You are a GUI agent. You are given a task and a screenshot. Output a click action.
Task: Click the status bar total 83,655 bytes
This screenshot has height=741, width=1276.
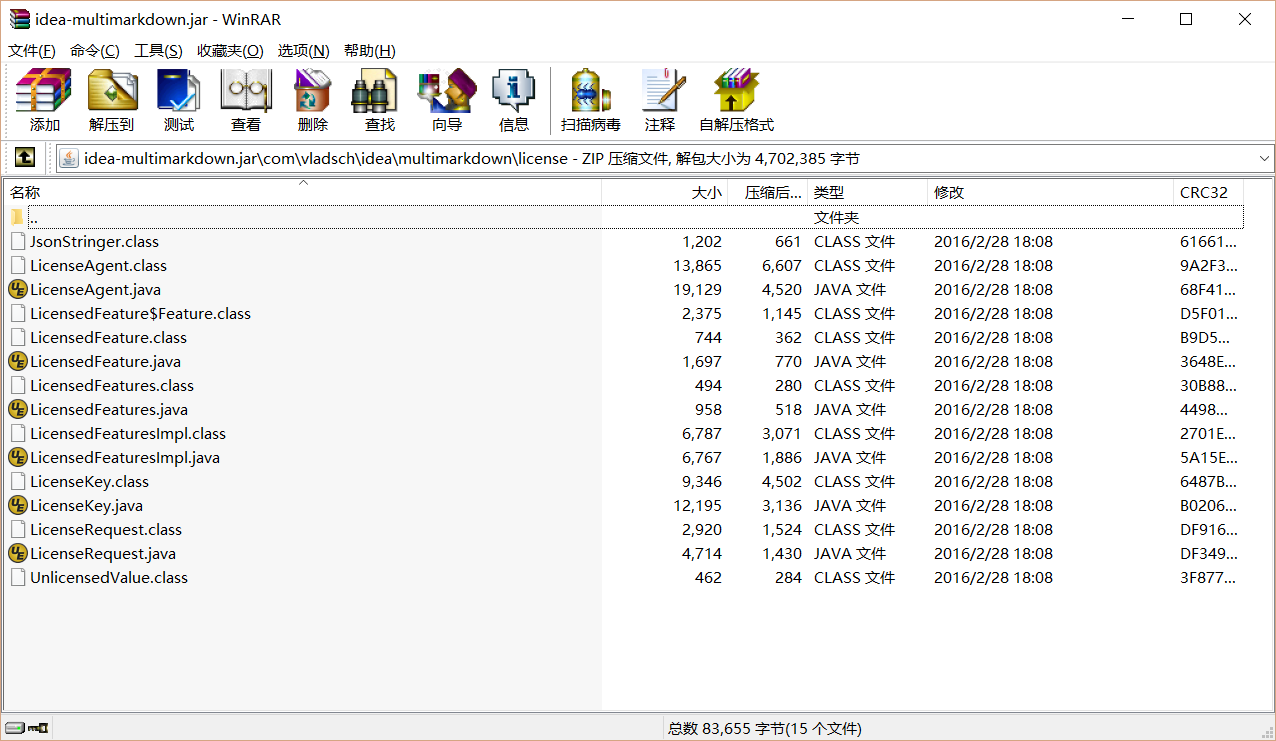click(x=765, y=729)
